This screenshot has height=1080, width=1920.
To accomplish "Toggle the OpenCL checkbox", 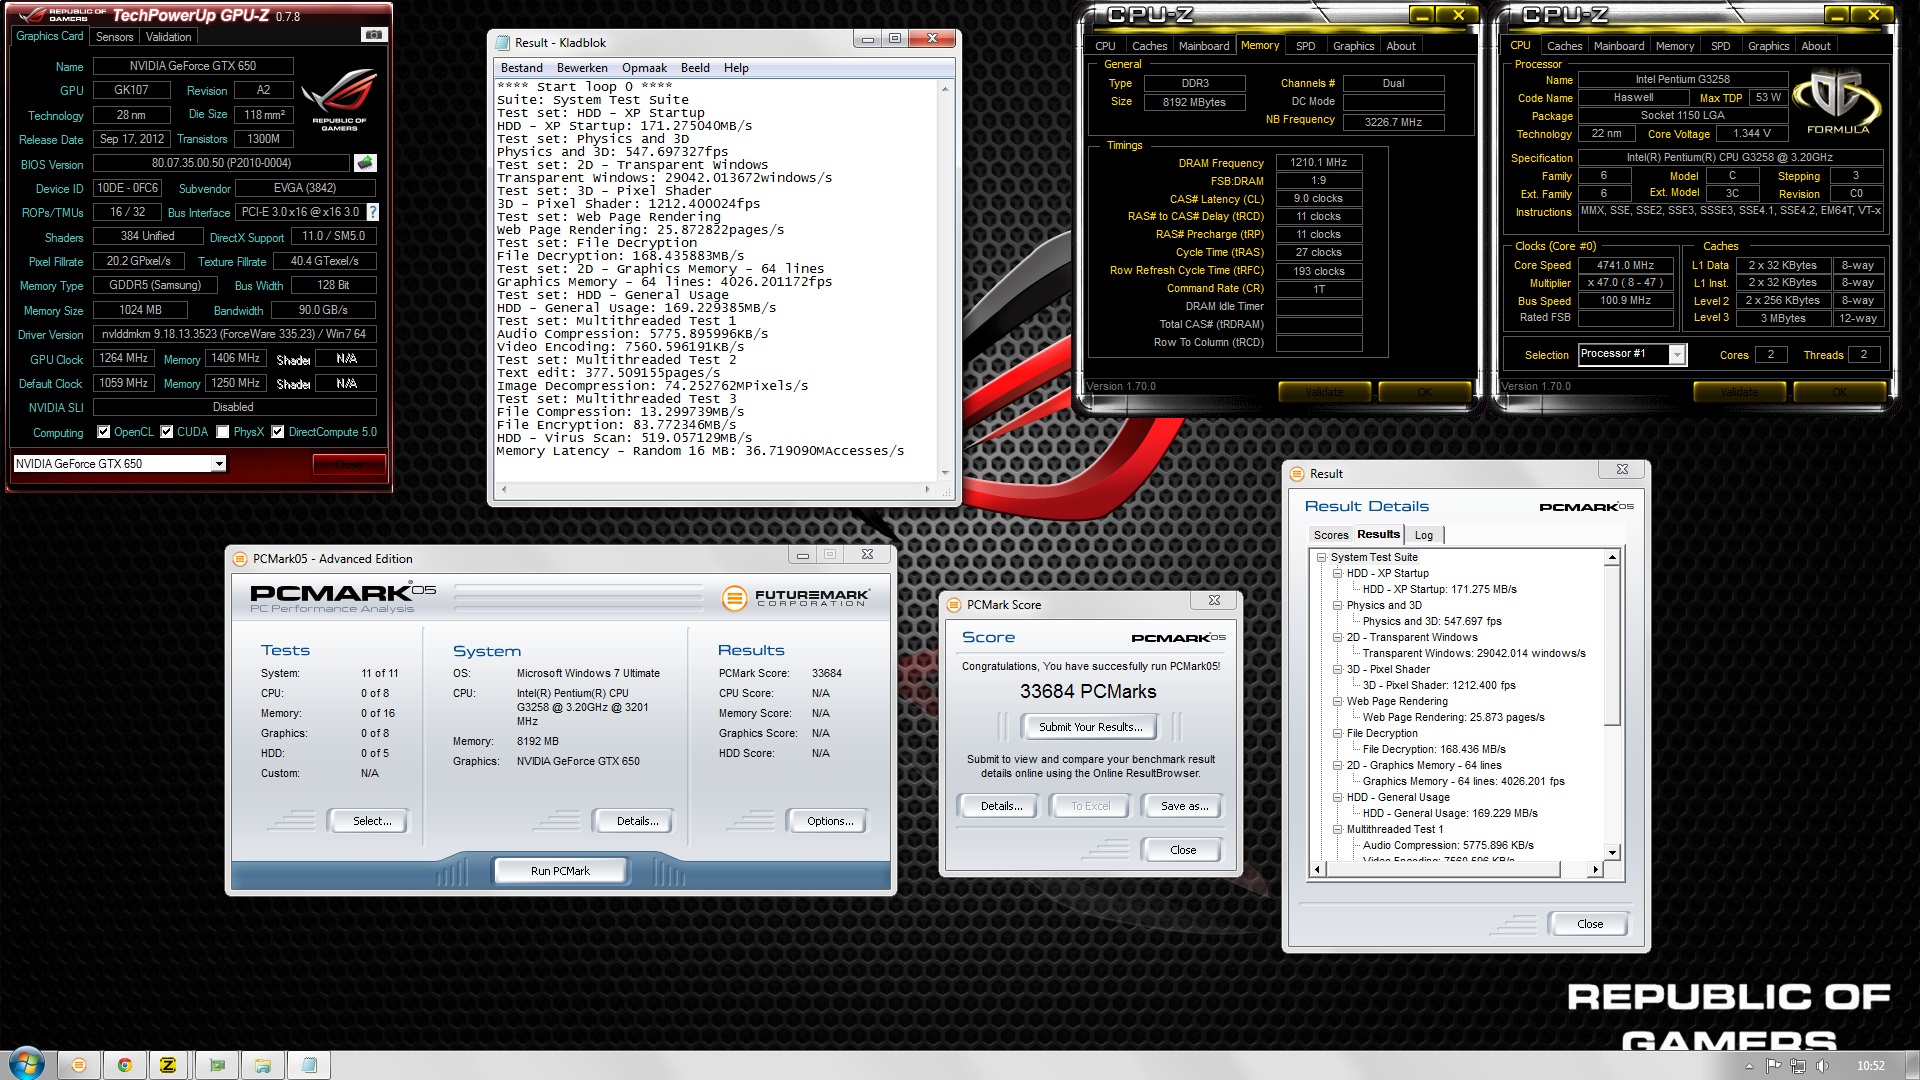I will 103,432.
